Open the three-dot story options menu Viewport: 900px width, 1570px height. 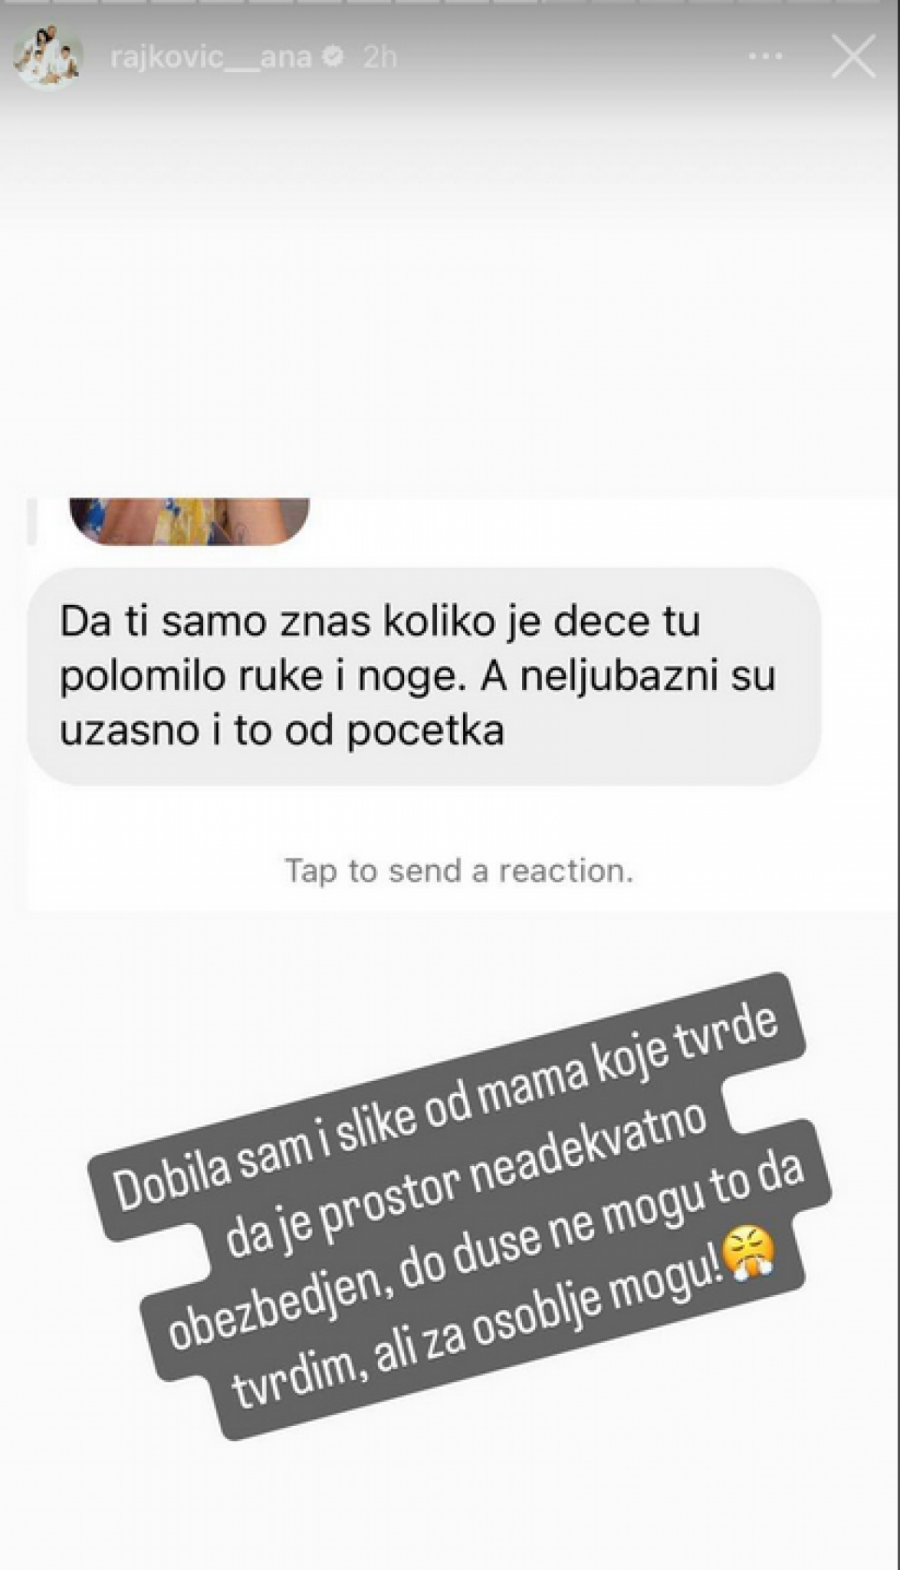tap(766, 57)
